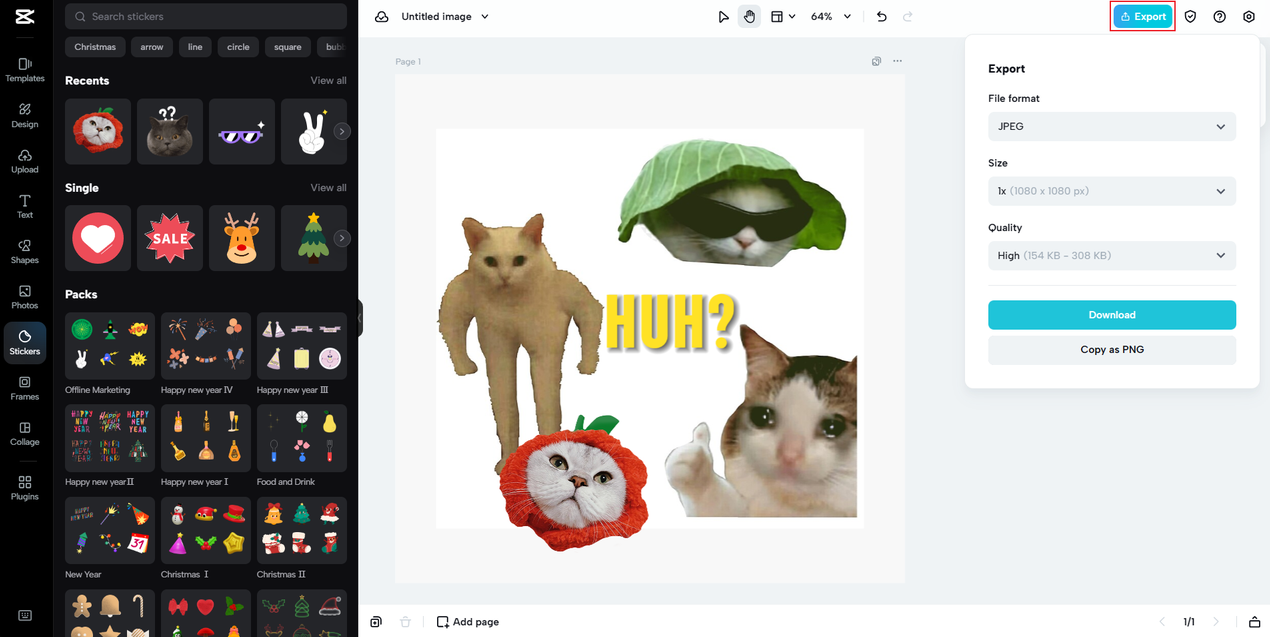Image resolution: width=1270 pixels, height=637 pixels.
Task: Open the help question mark icon
Action: coord(1219,17)
